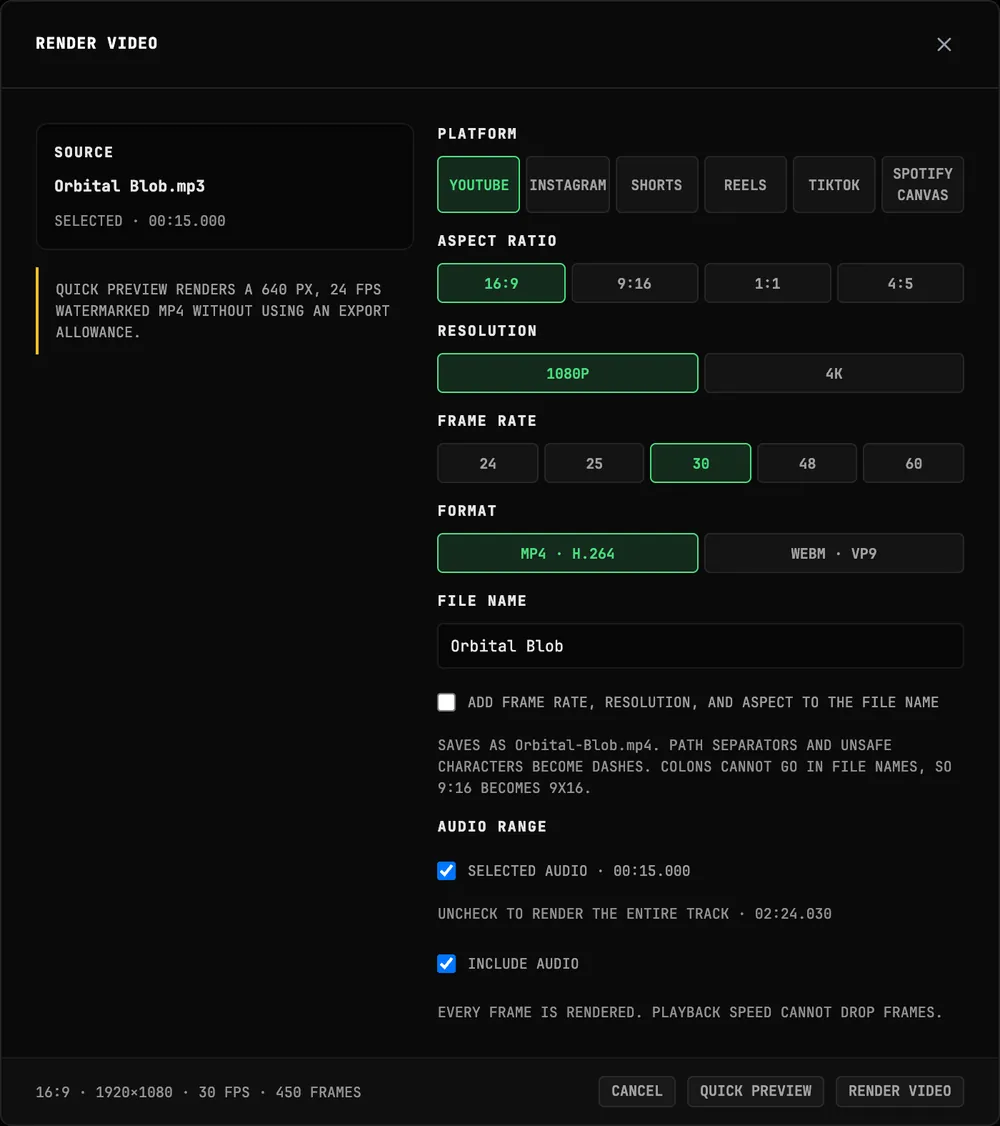
Task: Set frame rate to 24
Action: point(487,463)
